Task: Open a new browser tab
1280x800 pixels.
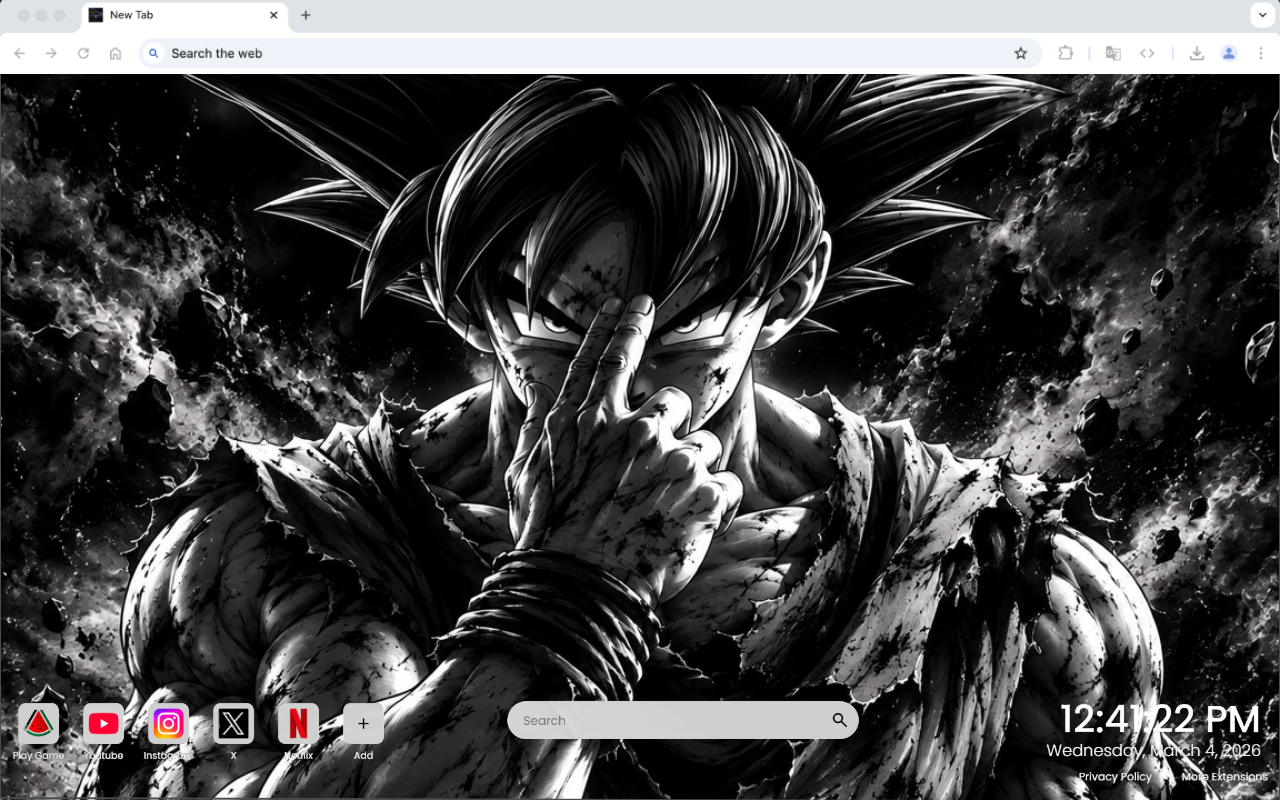Action: point(306,15)
